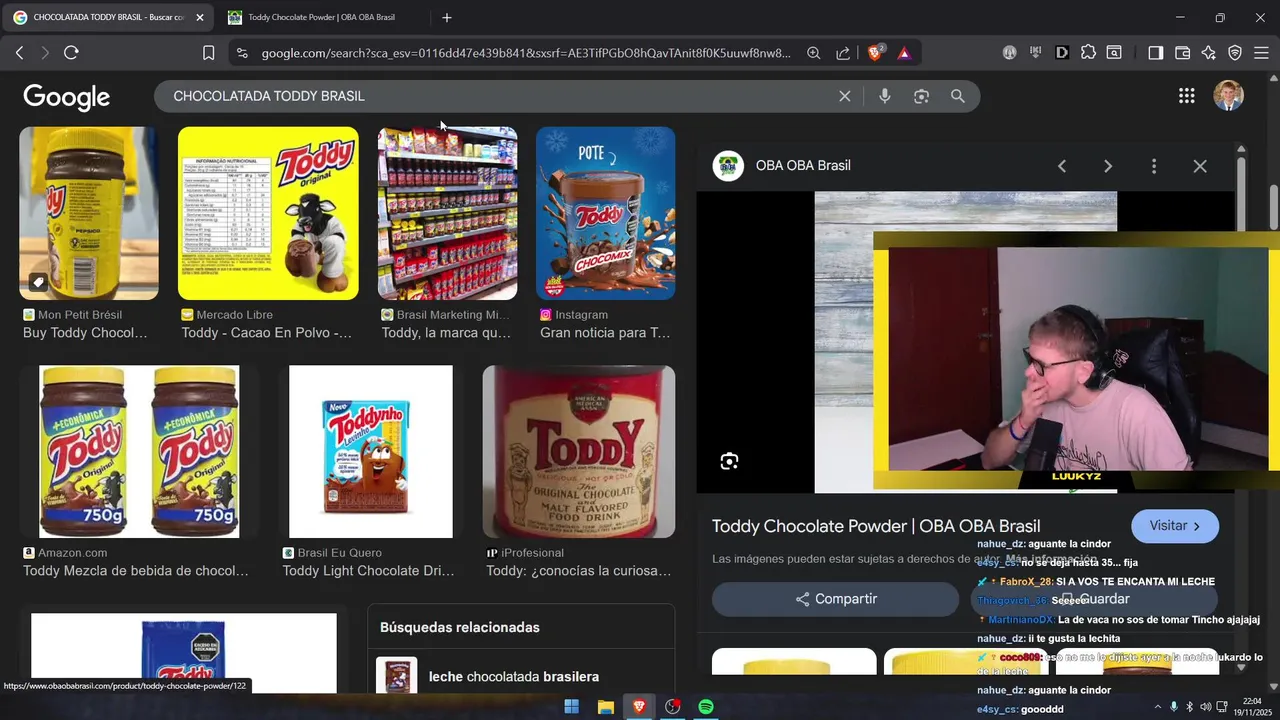Viewport: 1280px width, 720px height.
Task: Open the browser hamburger main menu
Action: (x=1261, y=53)
